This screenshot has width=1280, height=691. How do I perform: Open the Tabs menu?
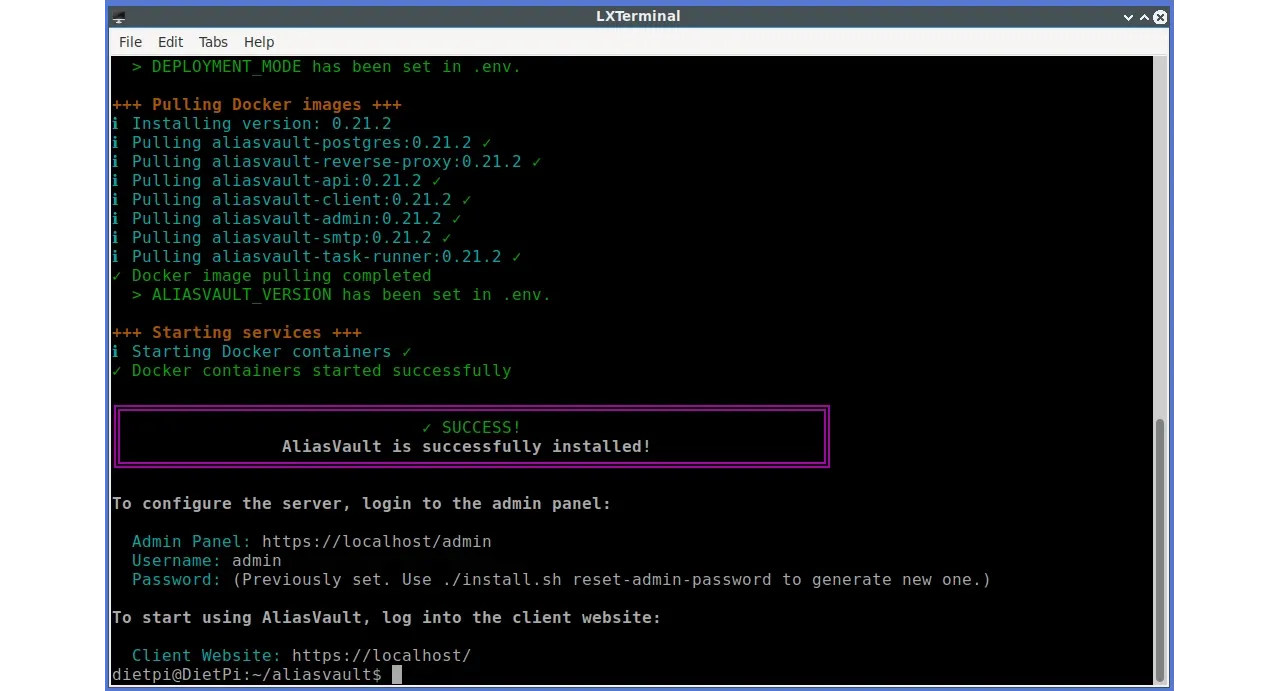click(213, 42)
